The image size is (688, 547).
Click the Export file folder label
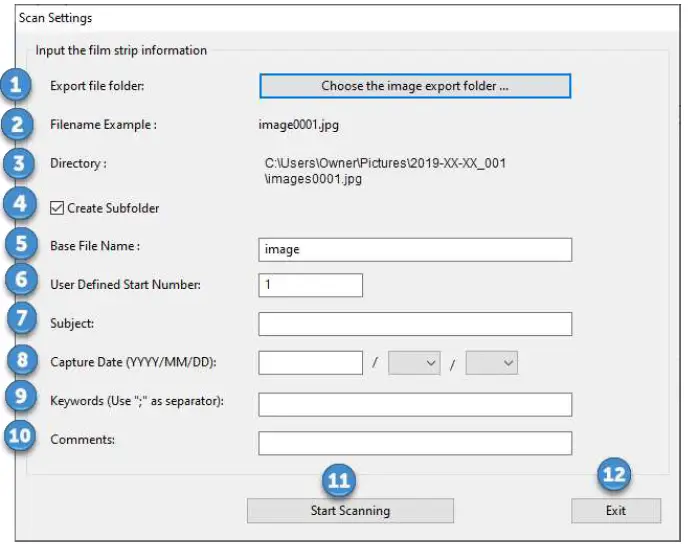pyautogui.click(x=97, y=86)
